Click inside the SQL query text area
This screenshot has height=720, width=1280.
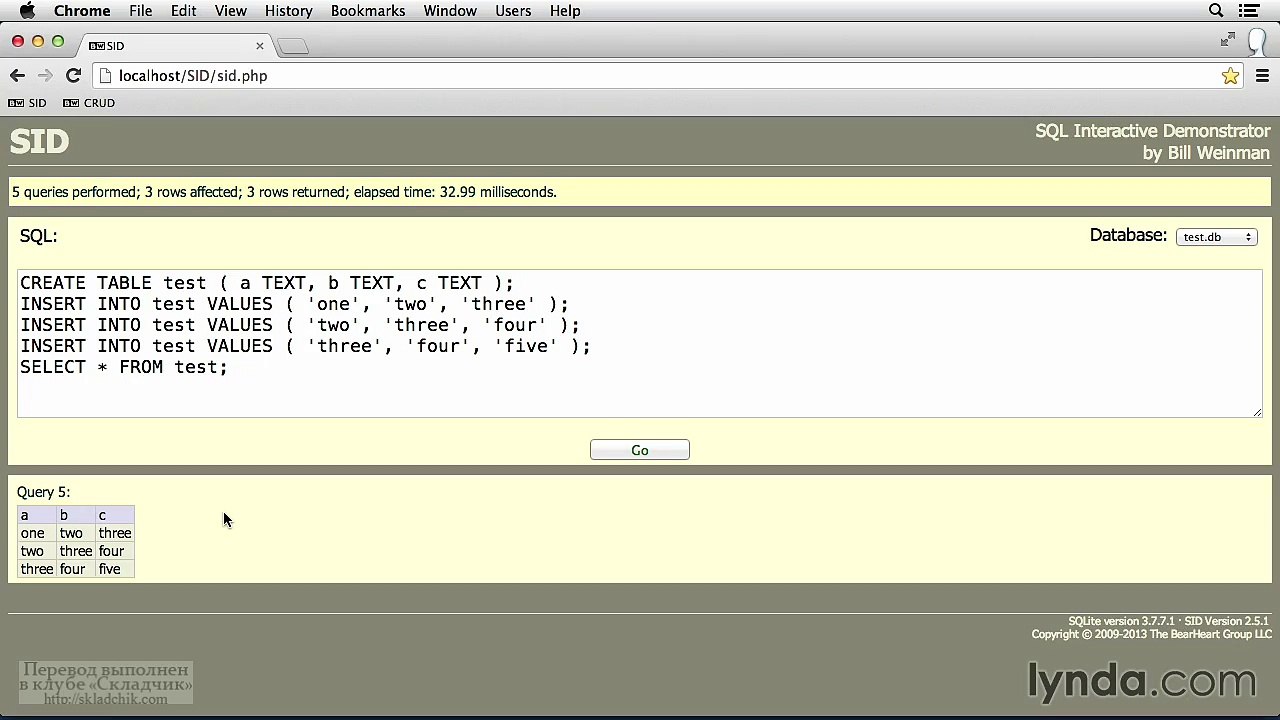[640, 342]
